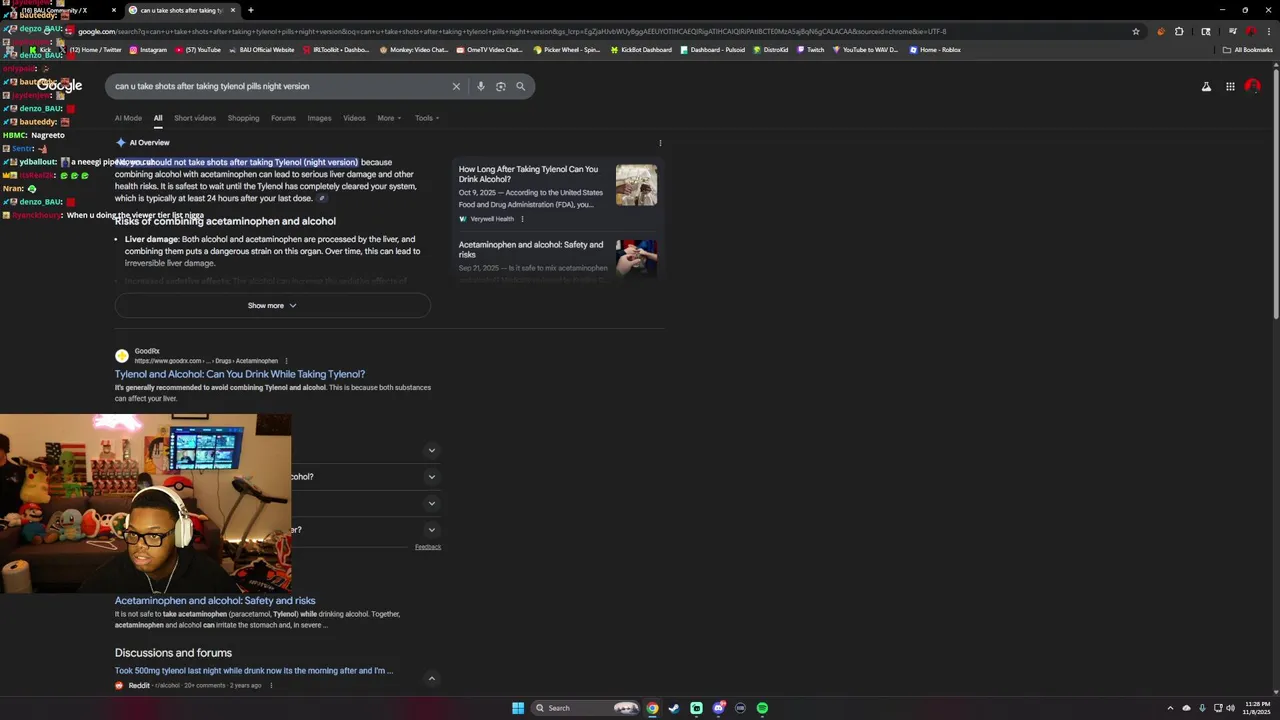Select the All results tab

pos(157,118)
